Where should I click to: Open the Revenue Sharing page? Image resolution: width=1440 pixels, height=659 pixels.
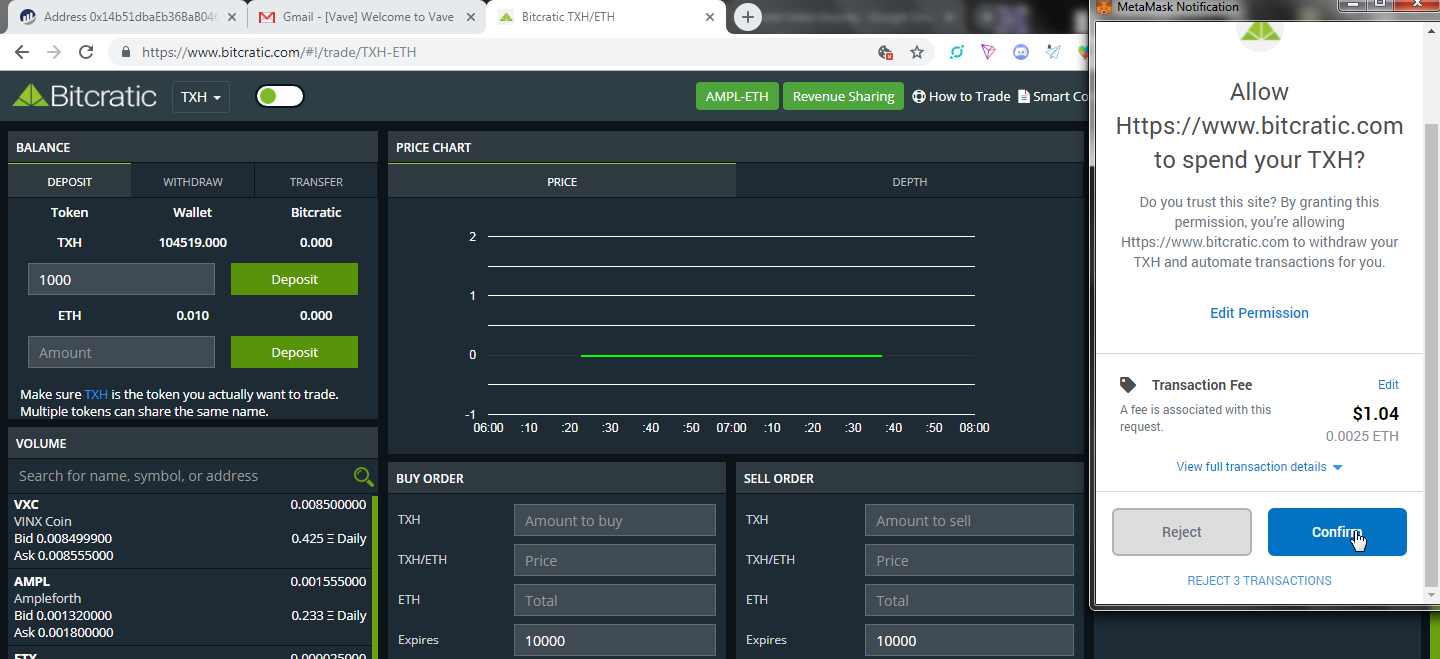[x=843, y=96]
